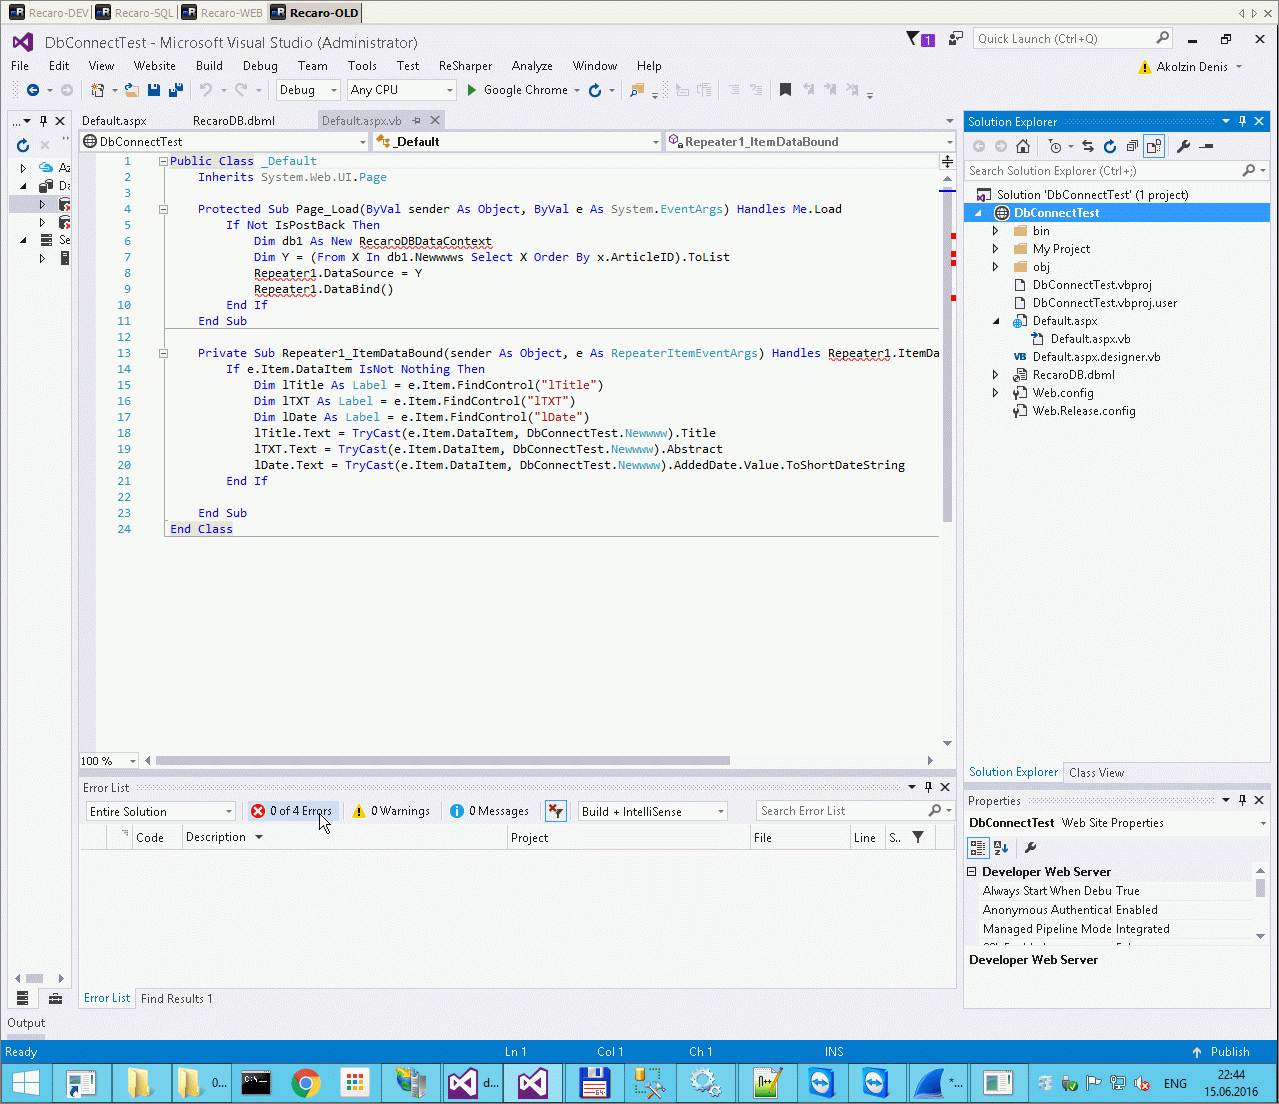Click the bookmark icon in the toolbar

click(785, 90)
